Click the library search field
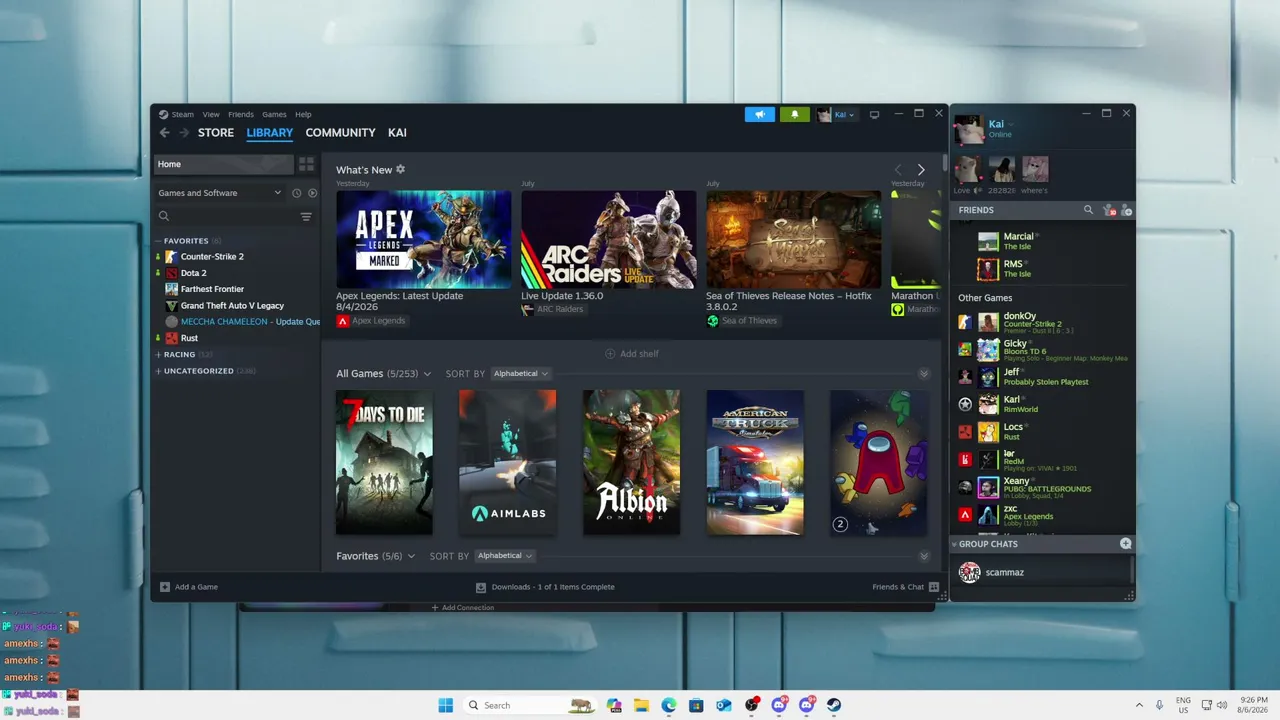 pos(226,216)
